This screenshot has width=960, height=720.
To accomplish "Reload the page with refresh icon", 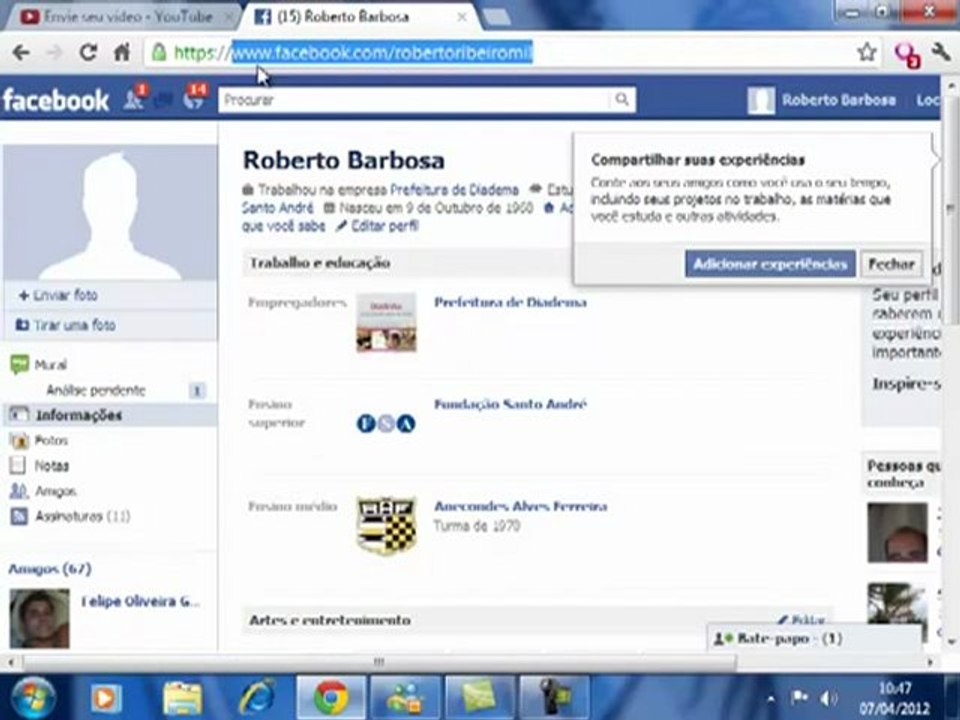I will 89,53.
